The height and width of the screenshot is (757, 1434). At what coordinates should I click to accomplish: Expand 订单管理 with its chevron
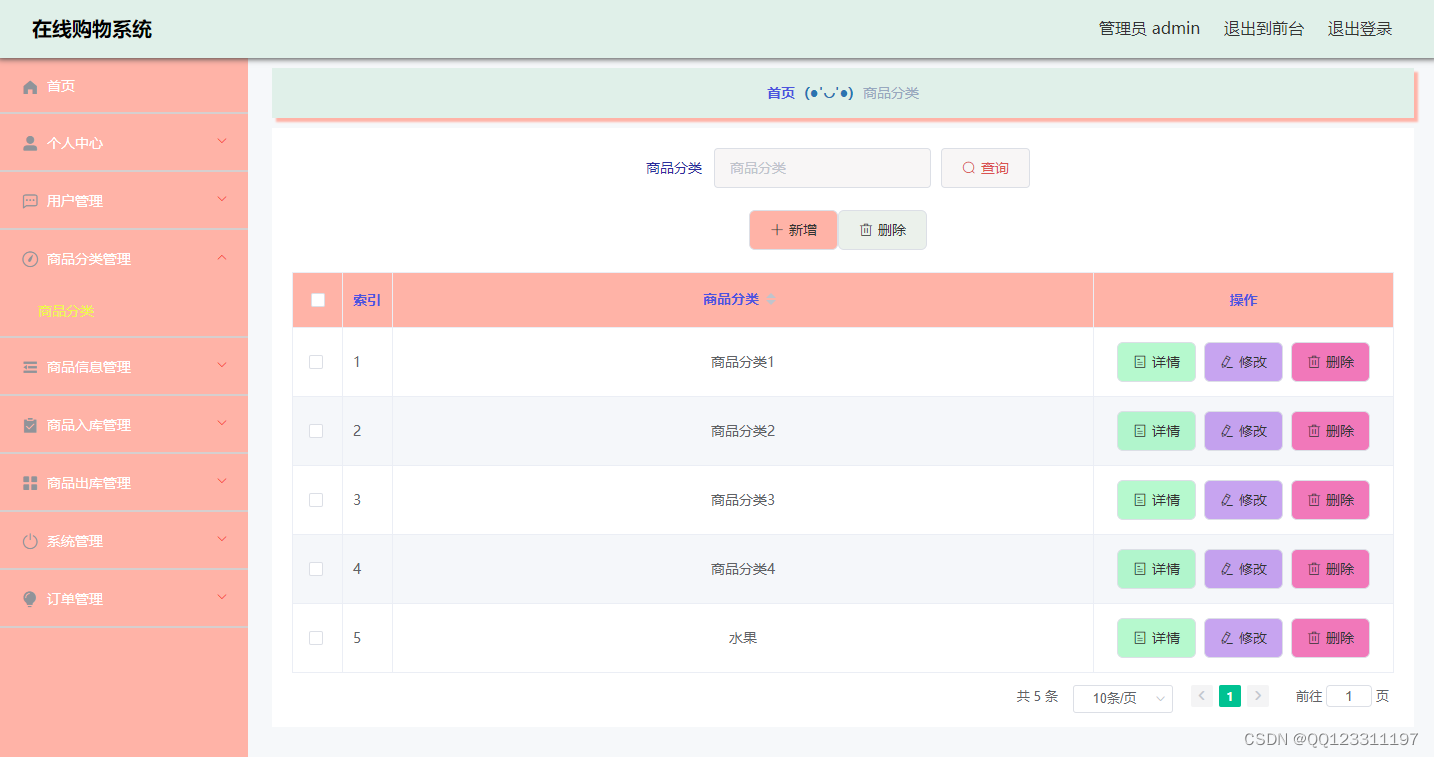pyautogui.click(x=222, y=597)
